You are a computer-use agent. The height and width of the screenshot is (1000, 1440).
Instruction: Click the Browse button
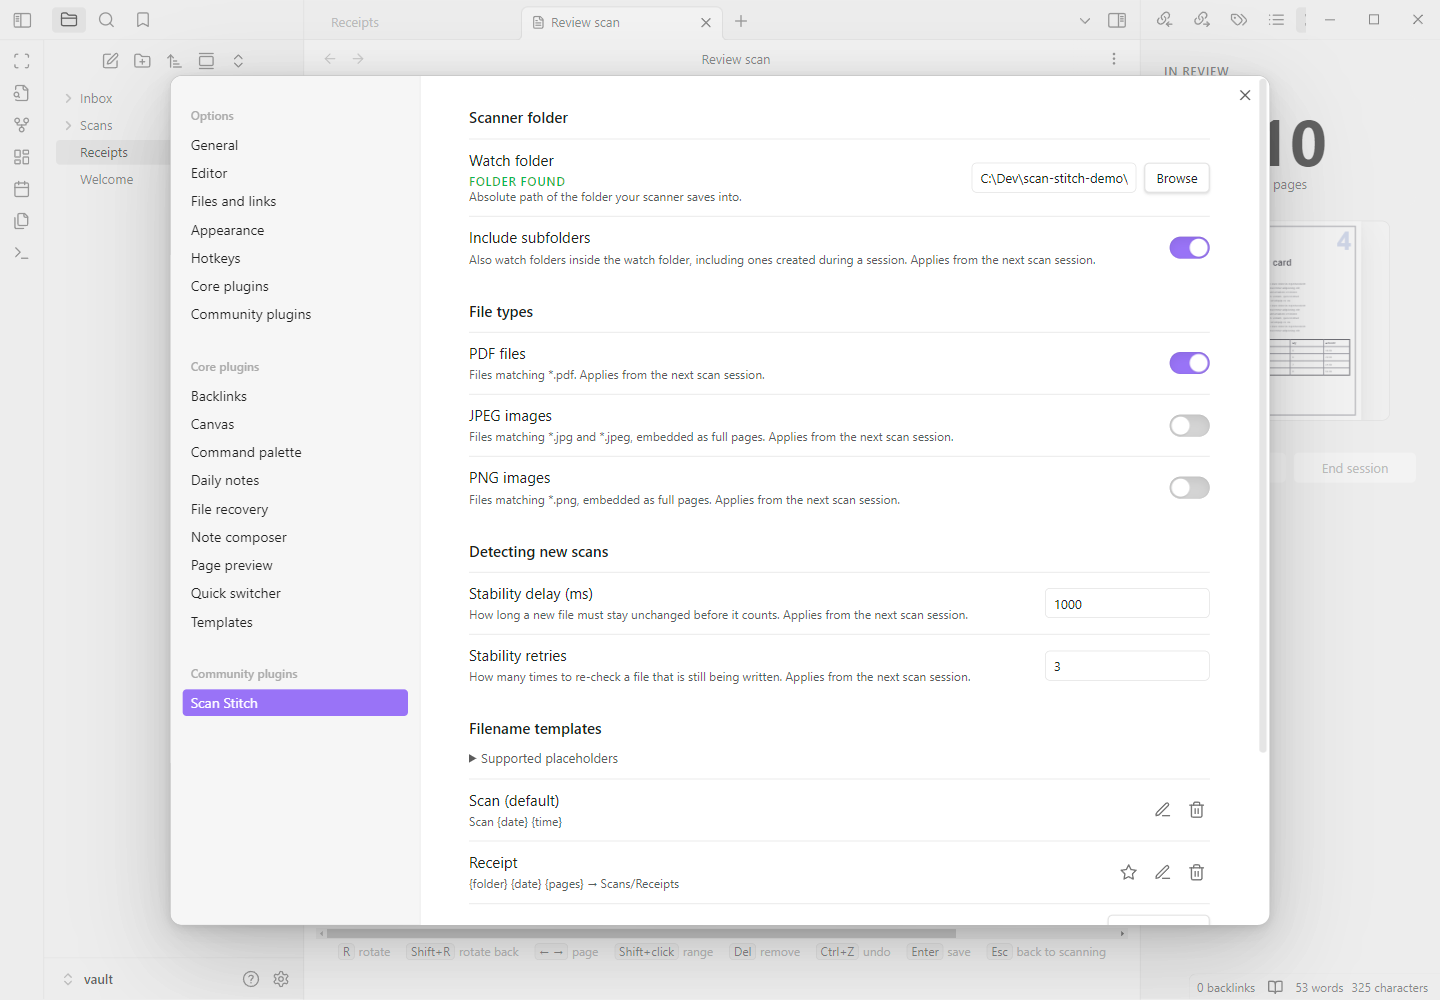(x=1177, y=178)
